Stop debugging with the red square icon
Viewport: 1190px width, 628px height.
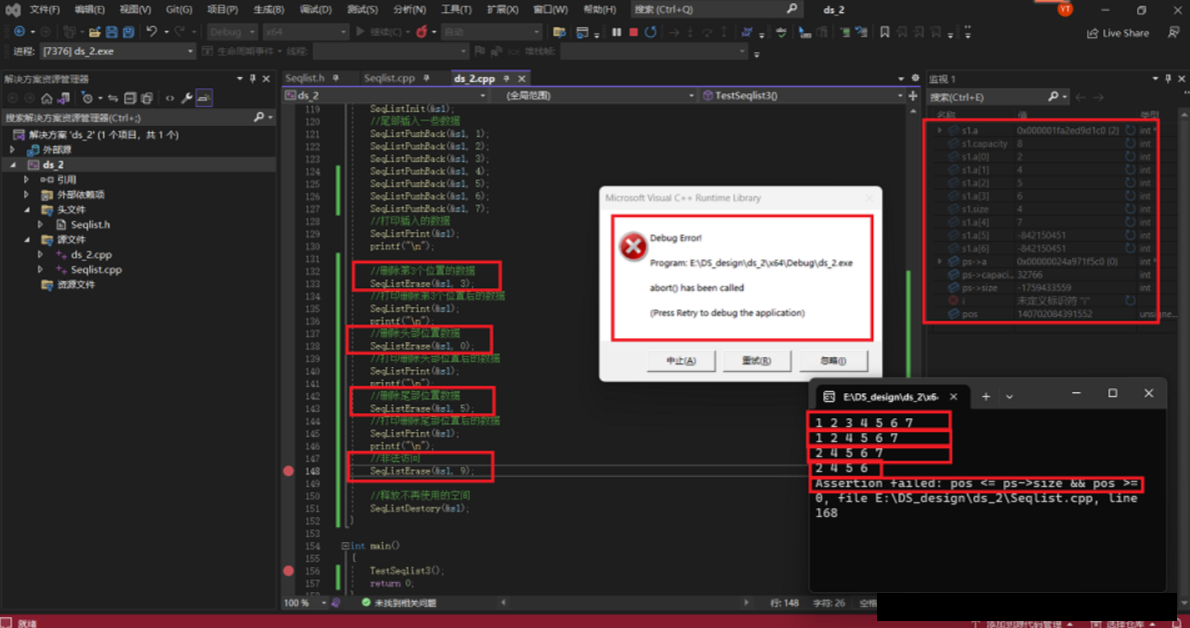[x=633, y=32]
